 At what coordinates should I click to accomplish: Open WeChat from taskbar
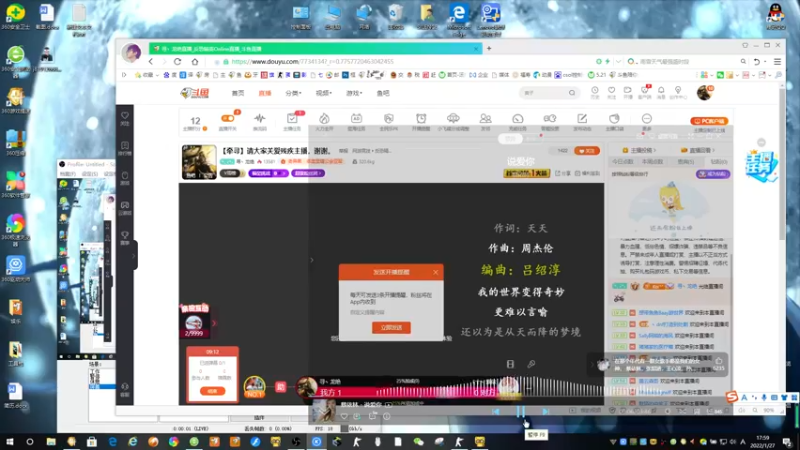pos(418,441)
